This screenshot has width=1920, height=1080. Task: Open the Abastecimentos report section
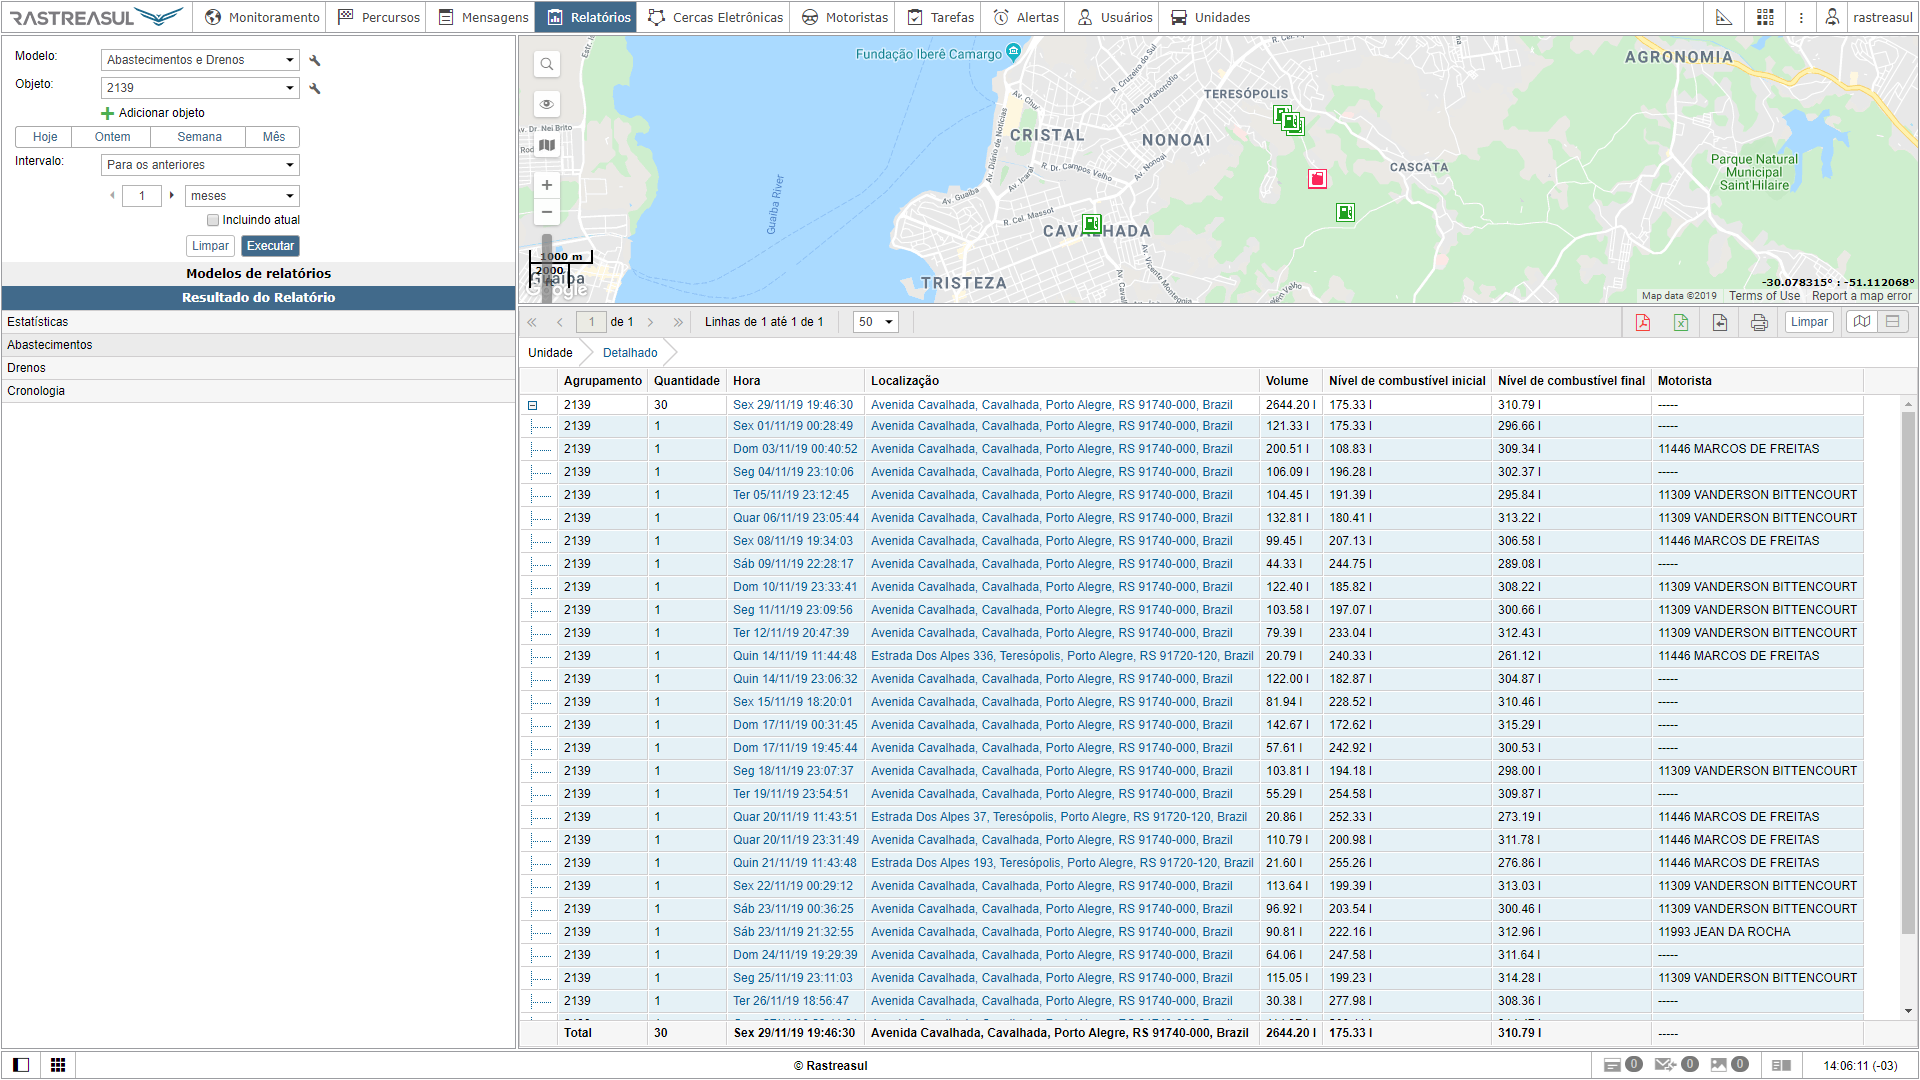click(x=50, y=345)
